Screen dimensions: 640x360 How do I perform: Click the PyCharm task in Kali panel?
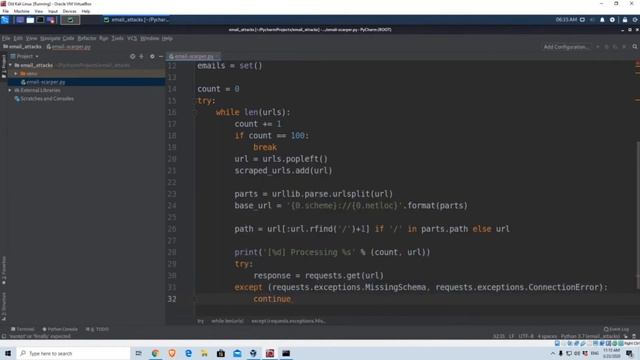coord(136,20)
